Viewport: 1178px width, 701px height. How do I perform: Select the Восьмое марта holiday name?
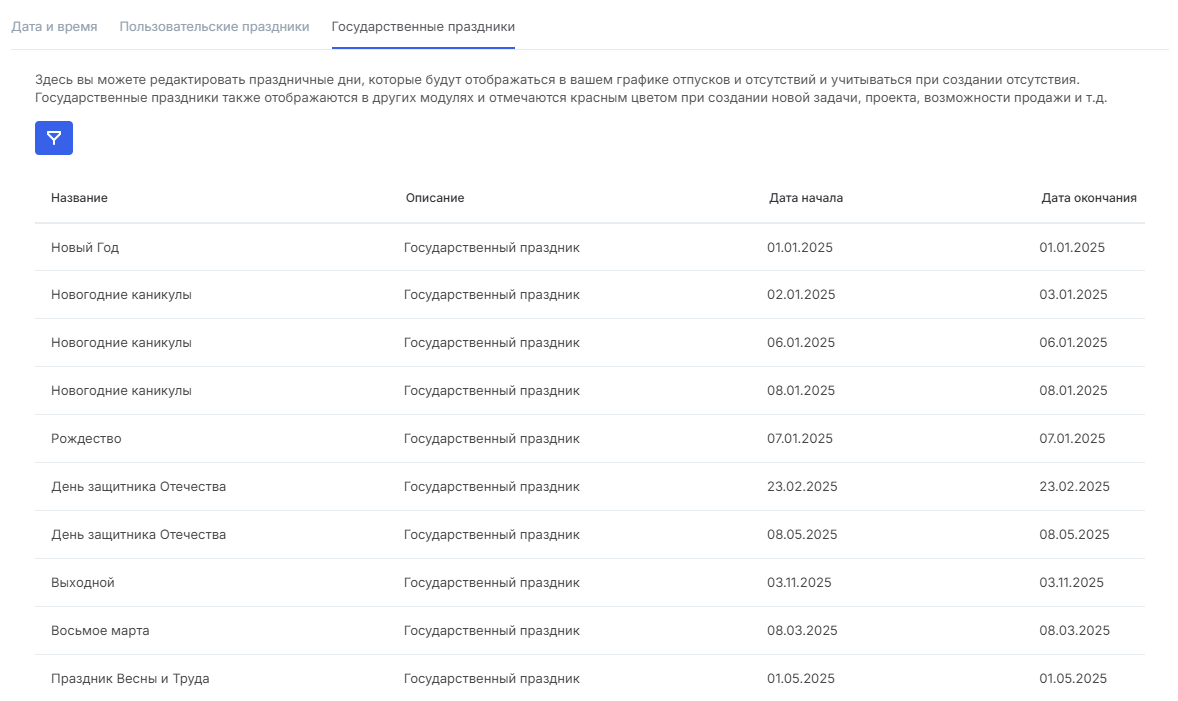100,630
